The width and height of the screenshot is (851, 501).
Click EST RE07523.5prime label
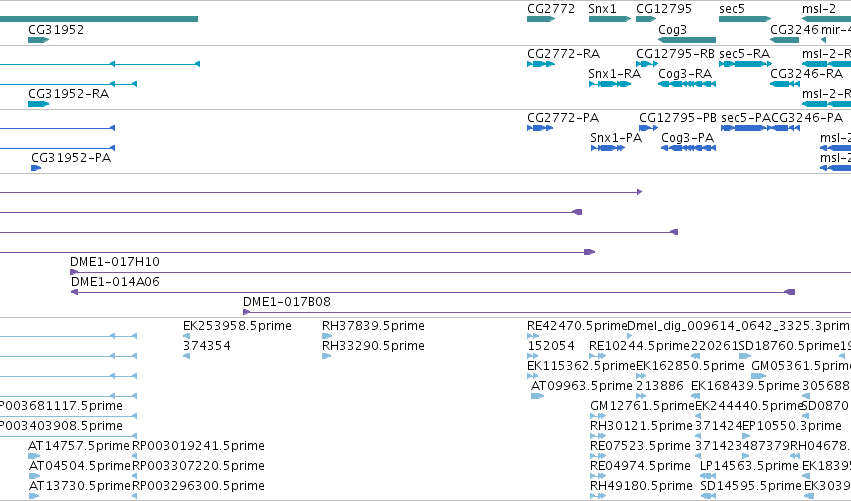pyautogui.click(x=640, y=446)
